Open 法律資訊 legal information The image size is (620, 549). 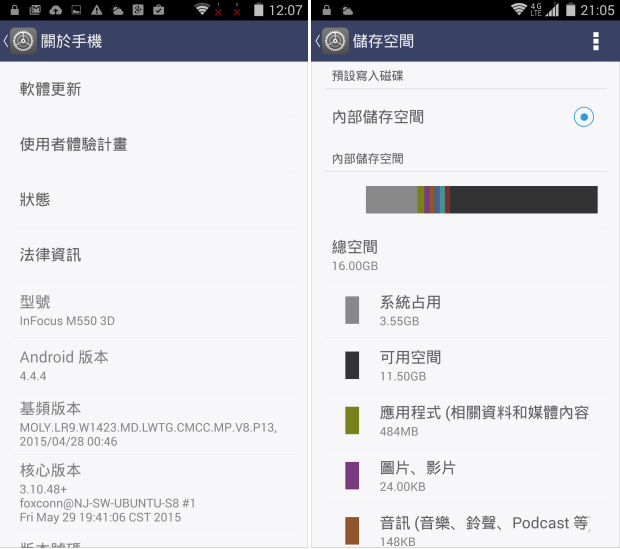(x=153, y=255)
